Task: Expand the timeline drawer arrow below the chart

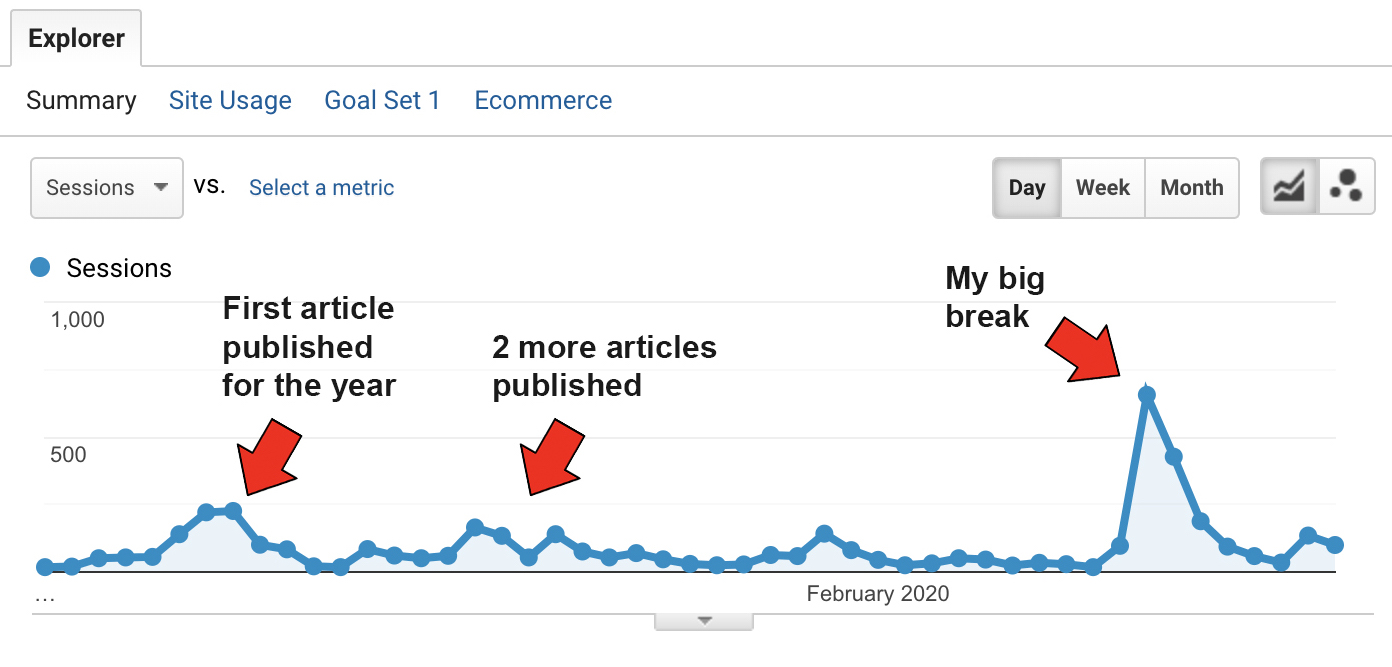Action: pyautogui.click(x=703, y=620)
